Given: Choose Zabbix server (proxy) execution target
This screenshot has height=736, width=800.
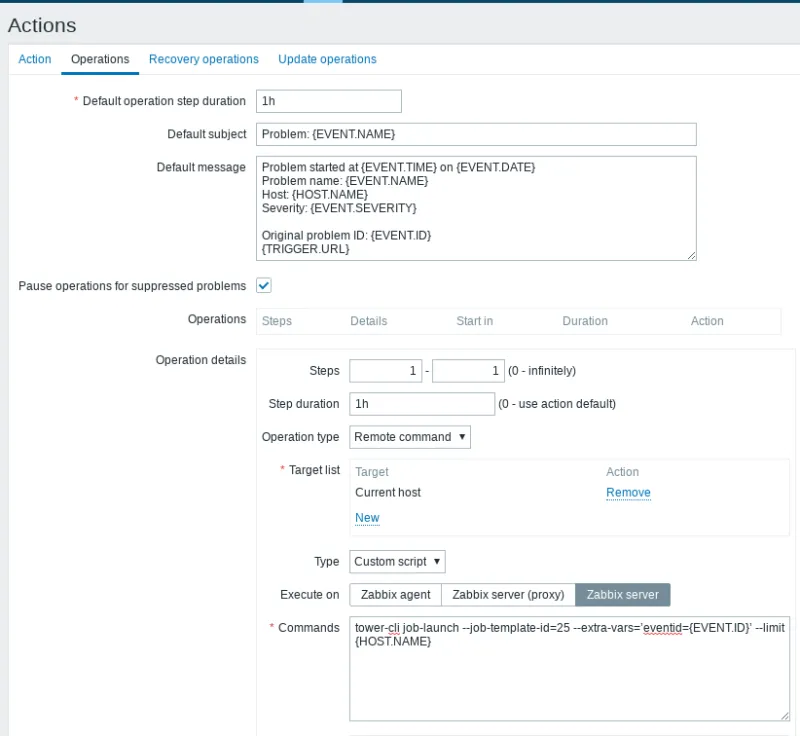Looking at the screenshot, I should click(x=507, y=594).
